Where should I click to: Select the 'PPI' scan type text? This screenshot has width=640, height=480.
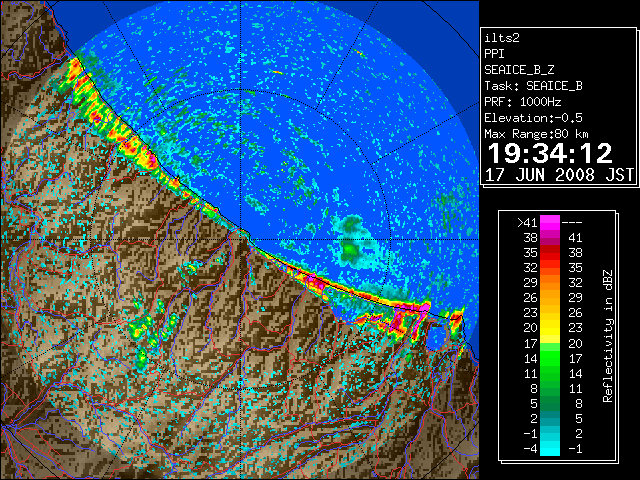pyautogui.click(x=494, y=54)
